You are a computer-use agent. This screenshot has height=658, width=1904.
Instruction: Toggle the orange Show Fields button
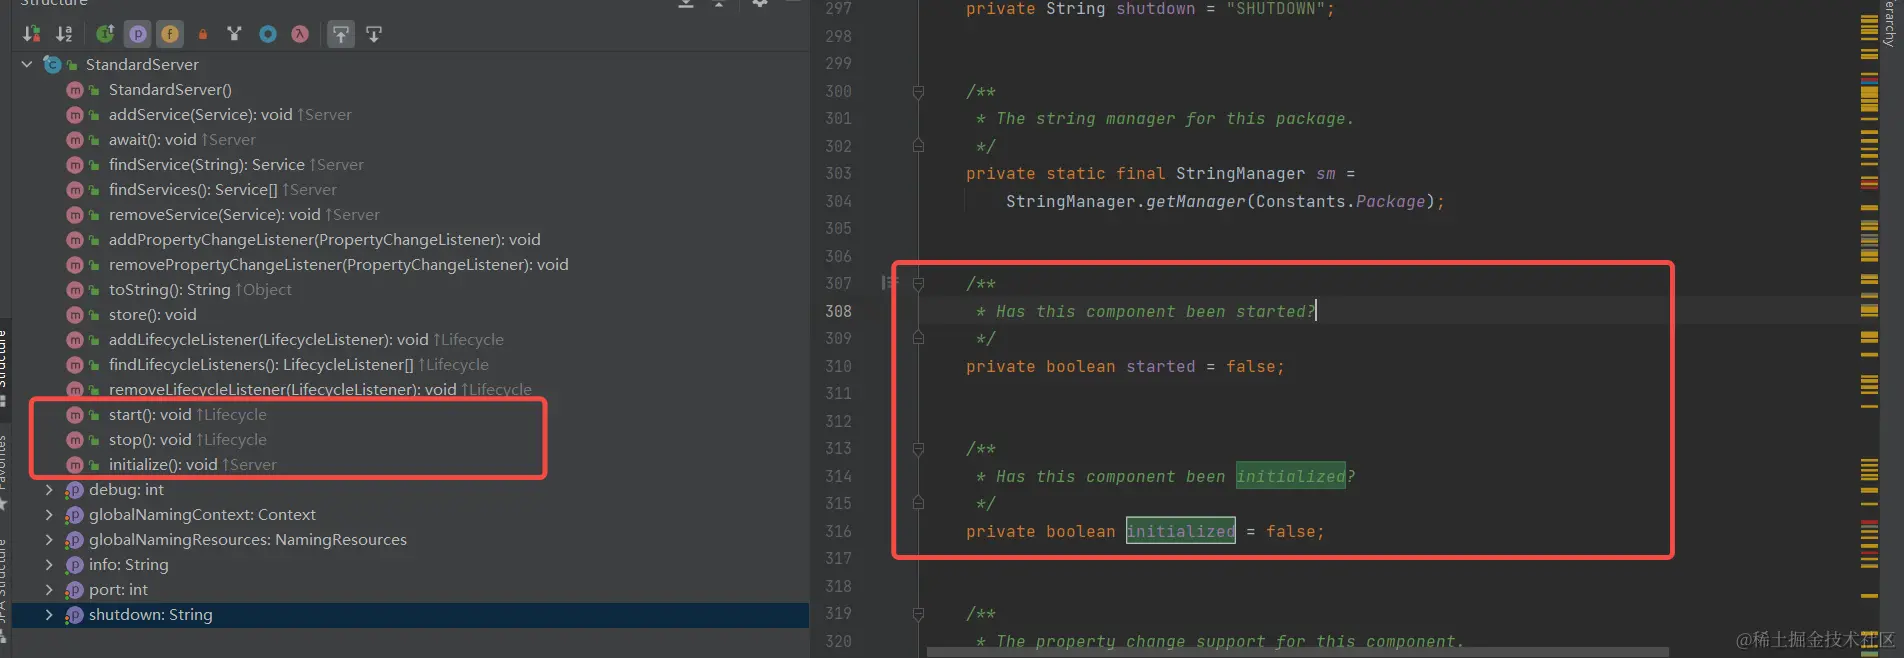point(170,34)
